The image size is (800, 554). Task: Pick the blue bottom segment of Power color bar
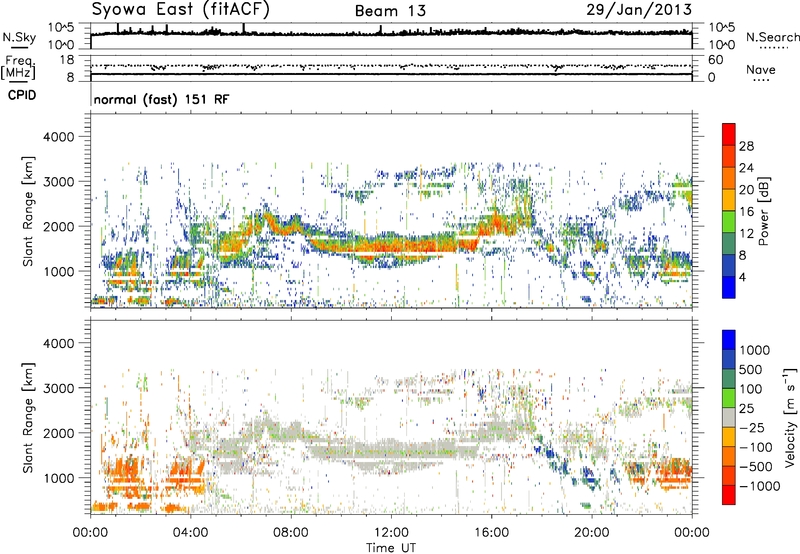tap(729, 287)
